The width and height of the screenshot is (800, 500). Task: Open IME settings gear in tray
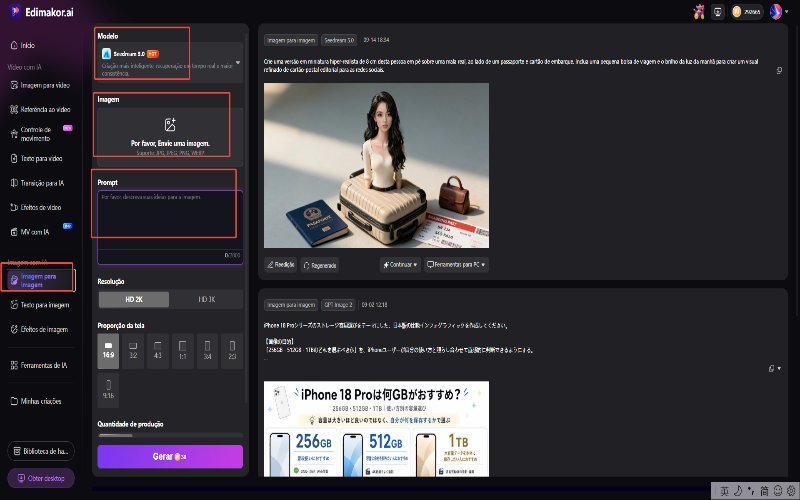(791, 491)
